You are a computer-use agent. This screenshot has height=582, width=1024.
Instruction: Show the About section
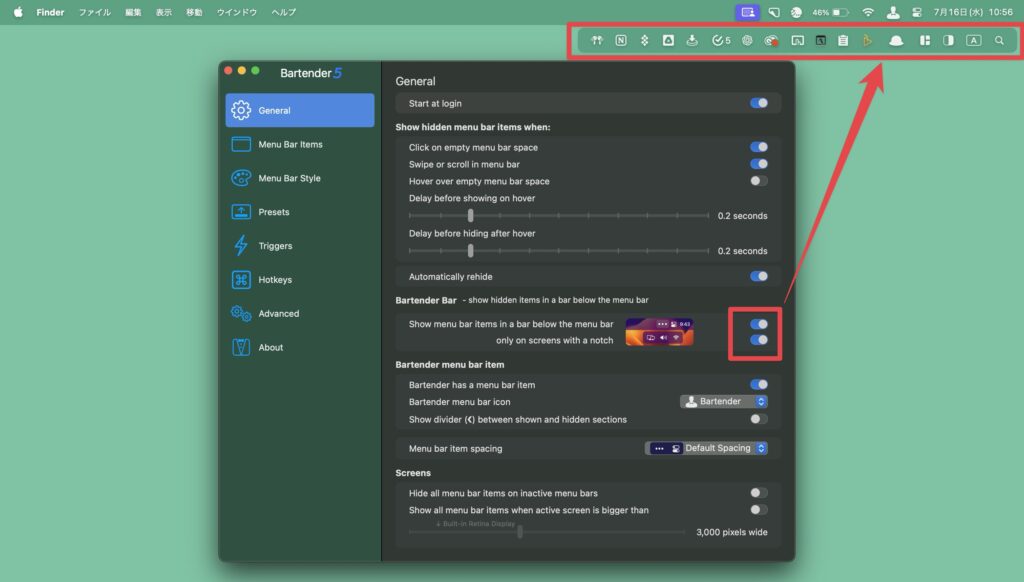coord(300,348)
